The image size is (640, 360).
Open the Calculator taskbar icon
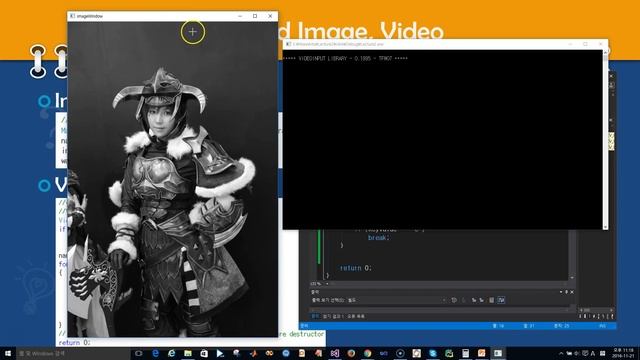[465, 353]
